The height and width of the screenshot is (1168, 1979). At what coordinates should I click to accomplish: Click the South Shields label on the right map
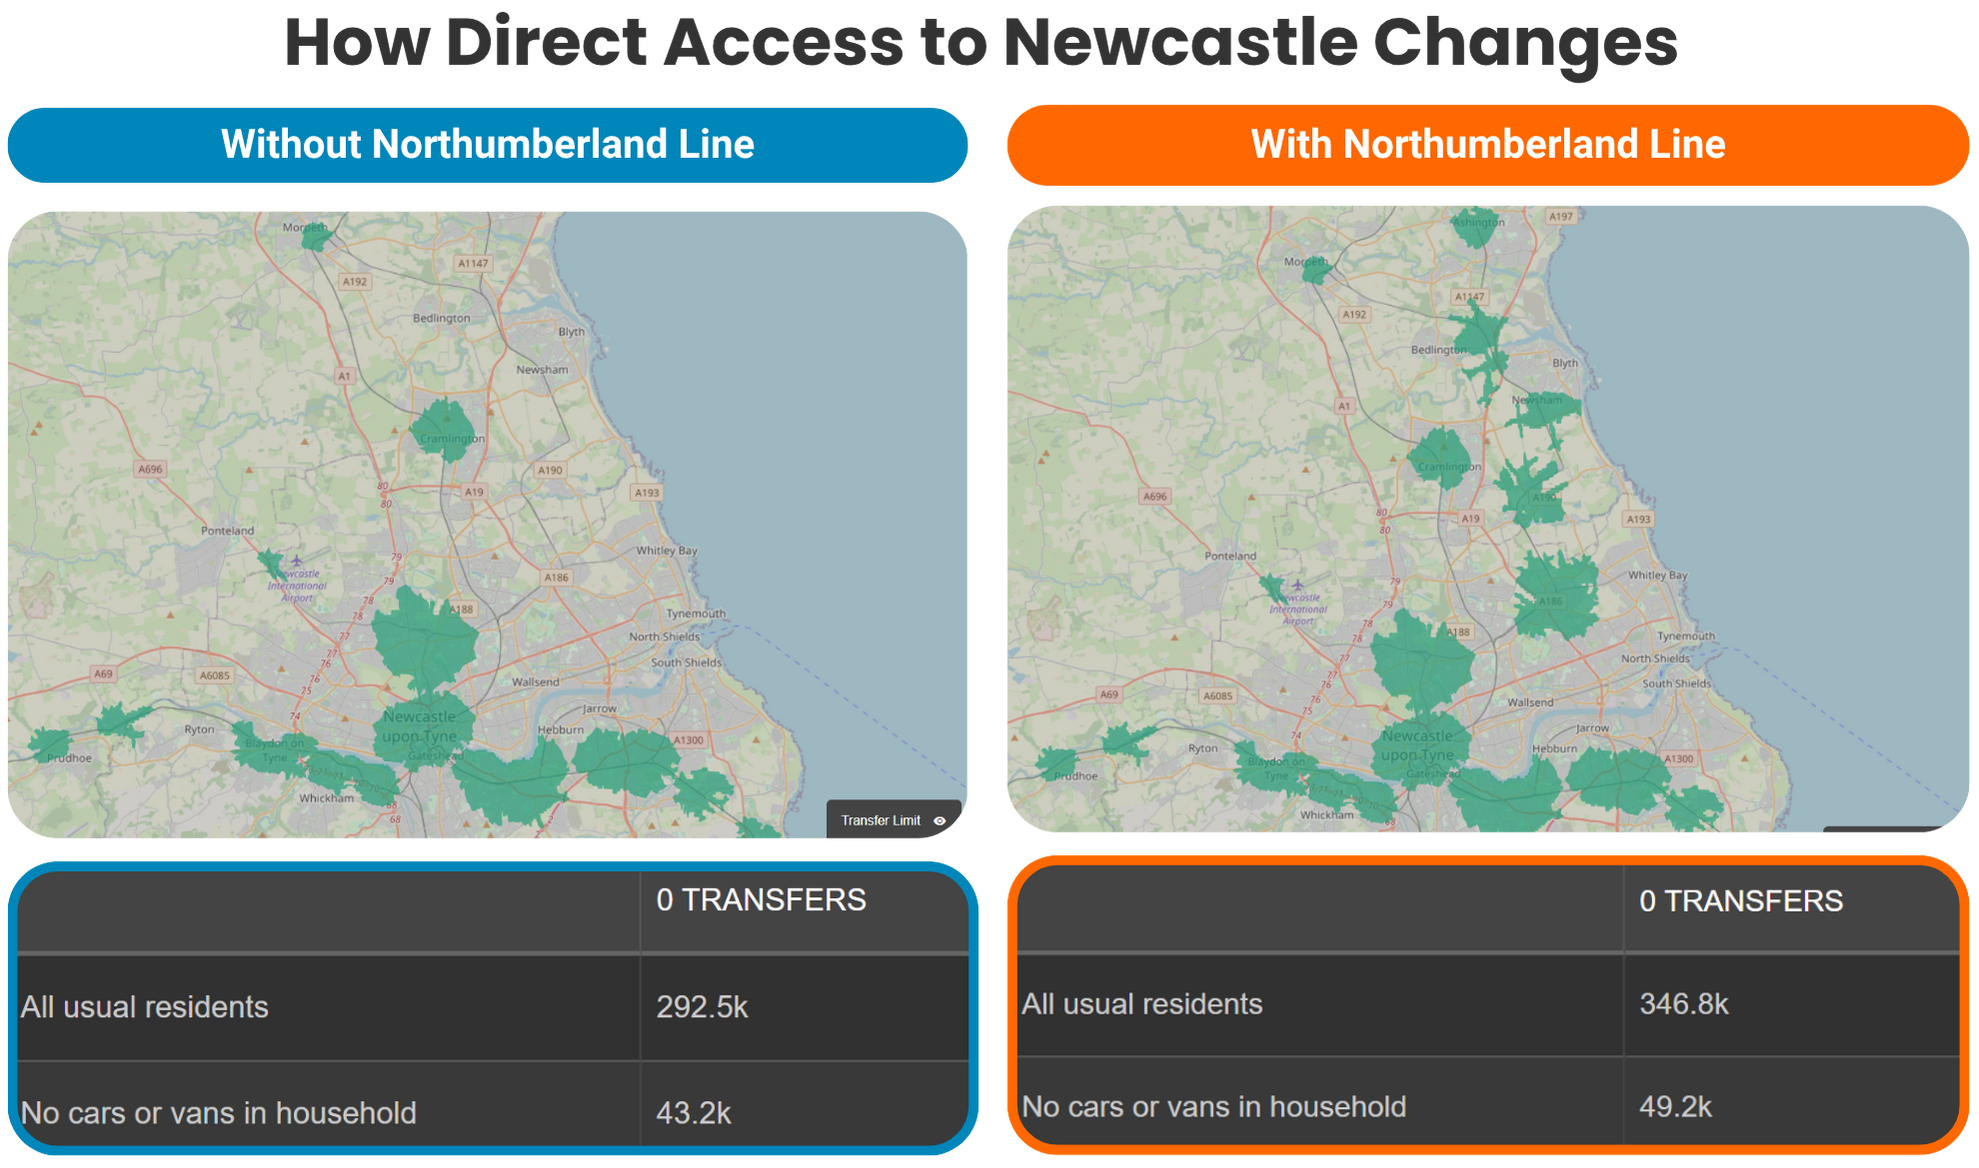coord(1676,684)
